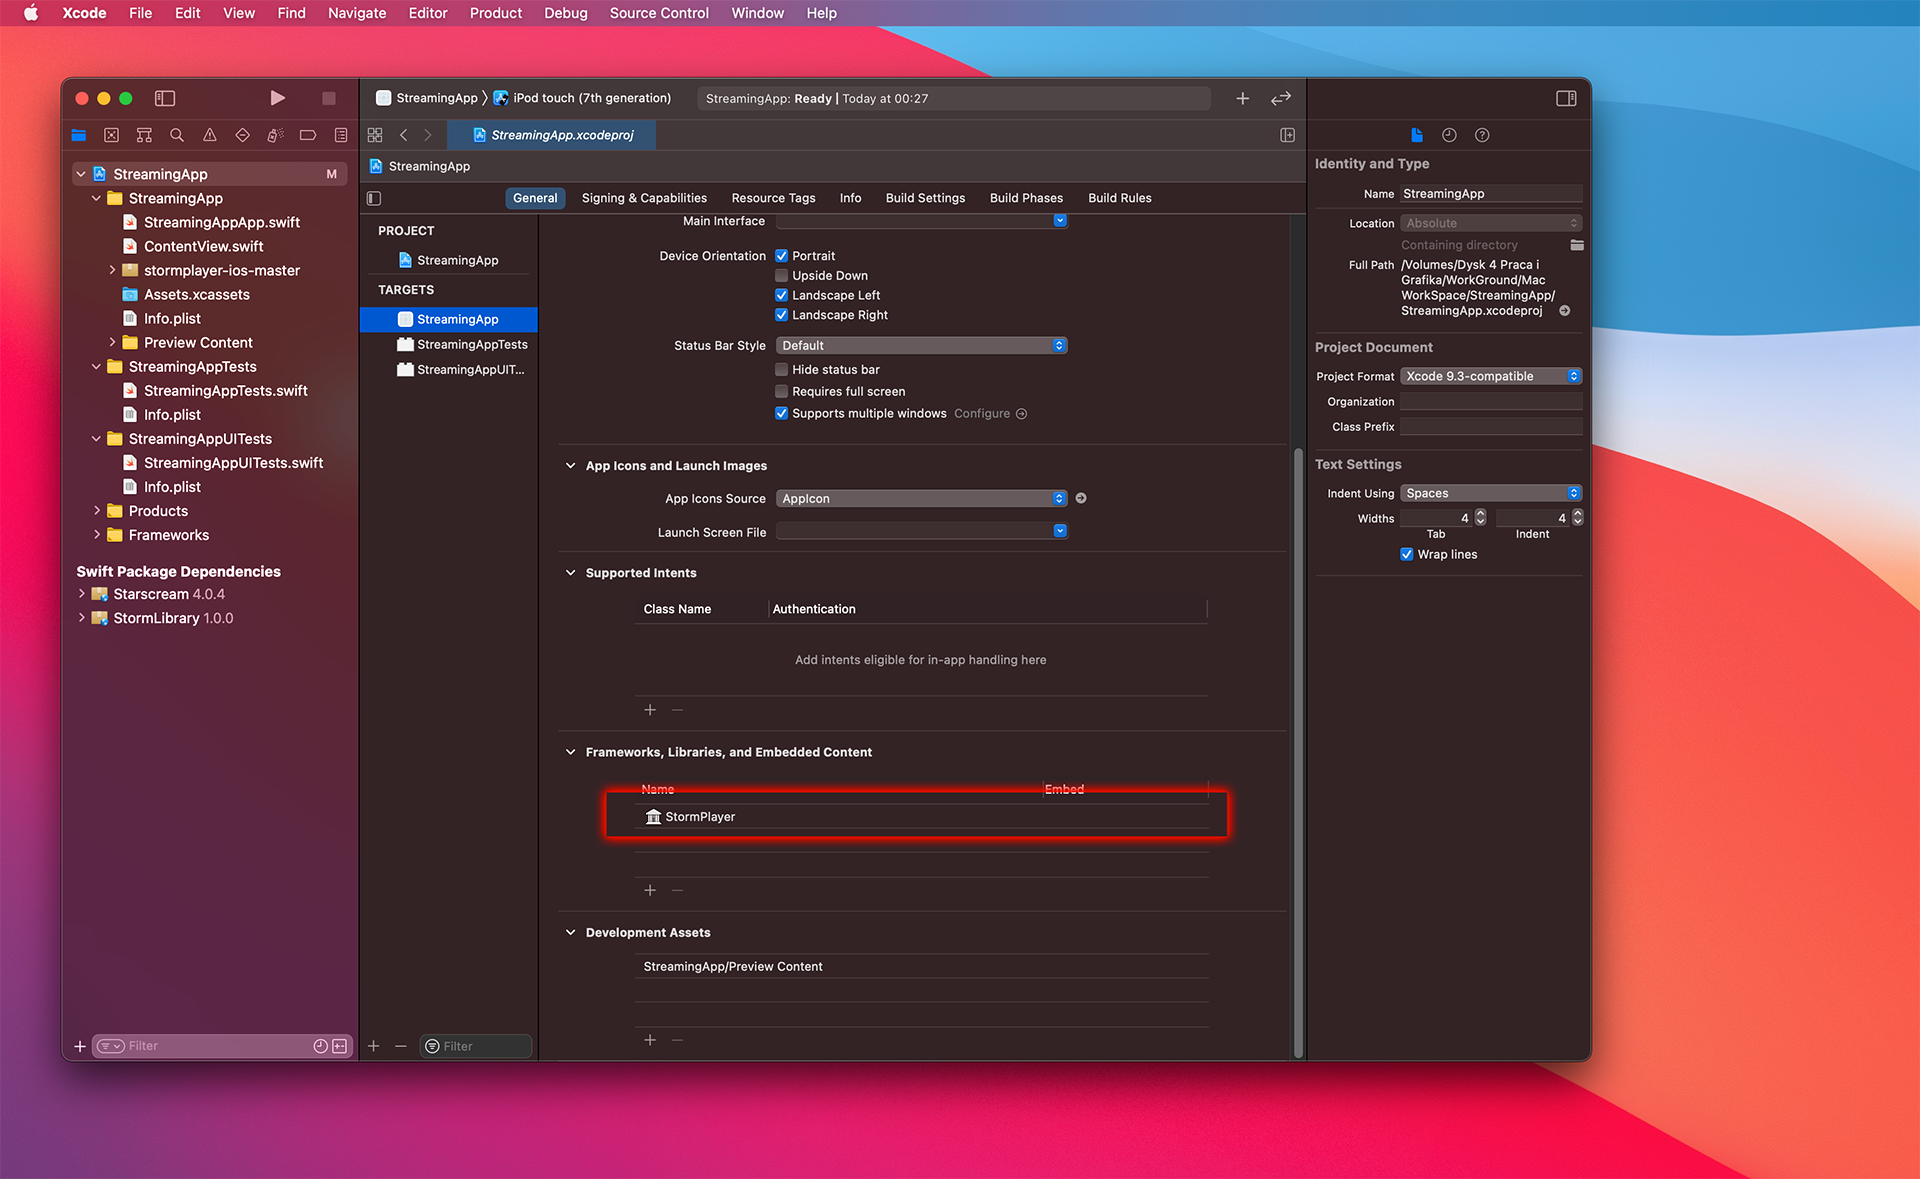Hide the project and targets list
This screenshot has width=1920, height=1179.
tap(374, 198)
